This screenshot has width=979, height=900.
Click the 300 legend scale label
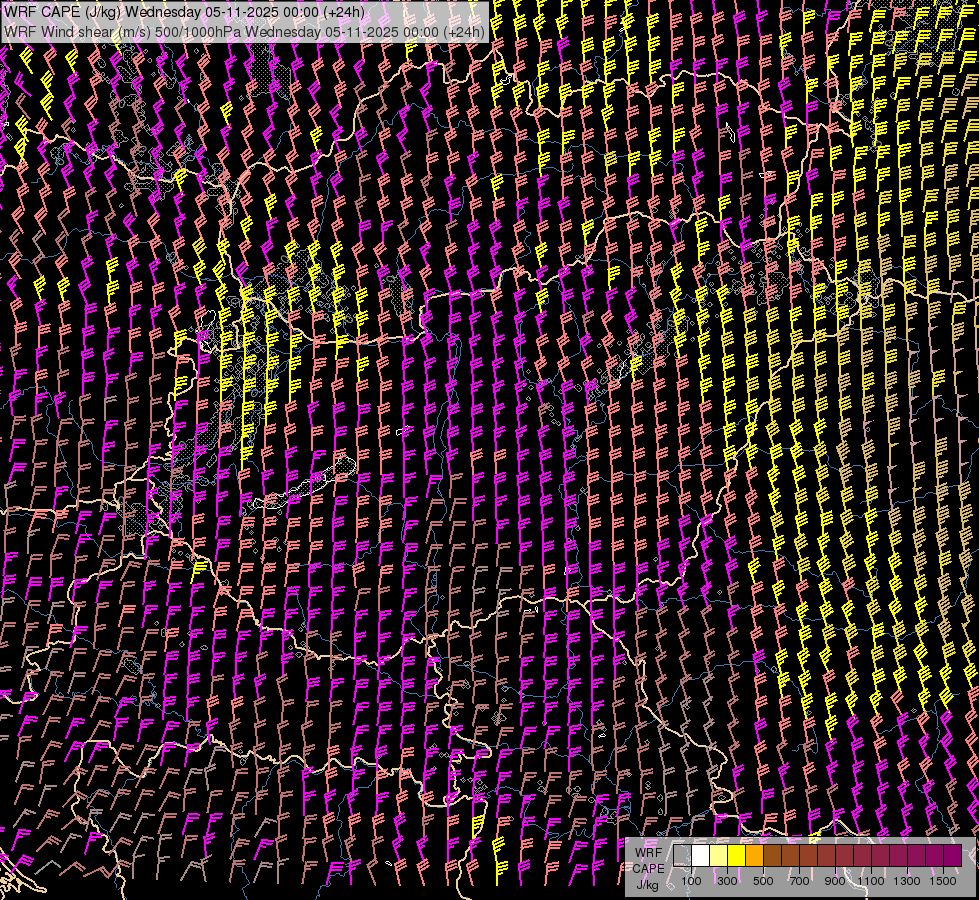pos(727,881)
